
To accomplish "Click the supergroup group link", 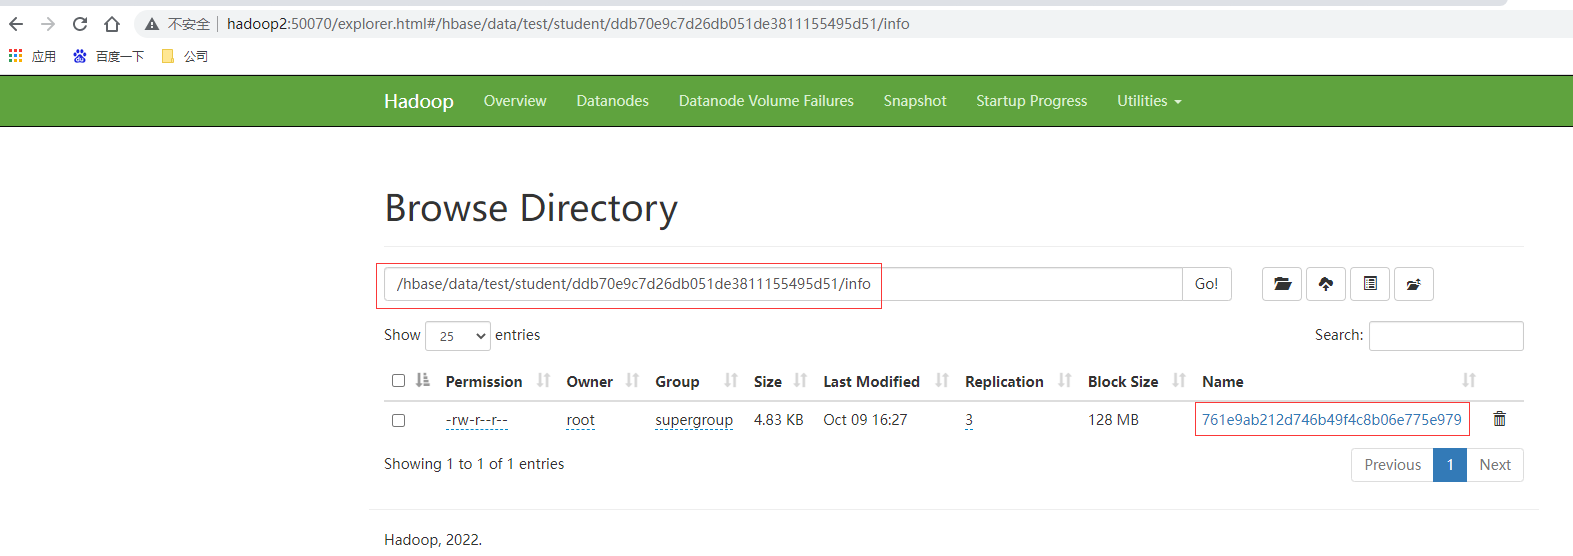I will [694, 420].
